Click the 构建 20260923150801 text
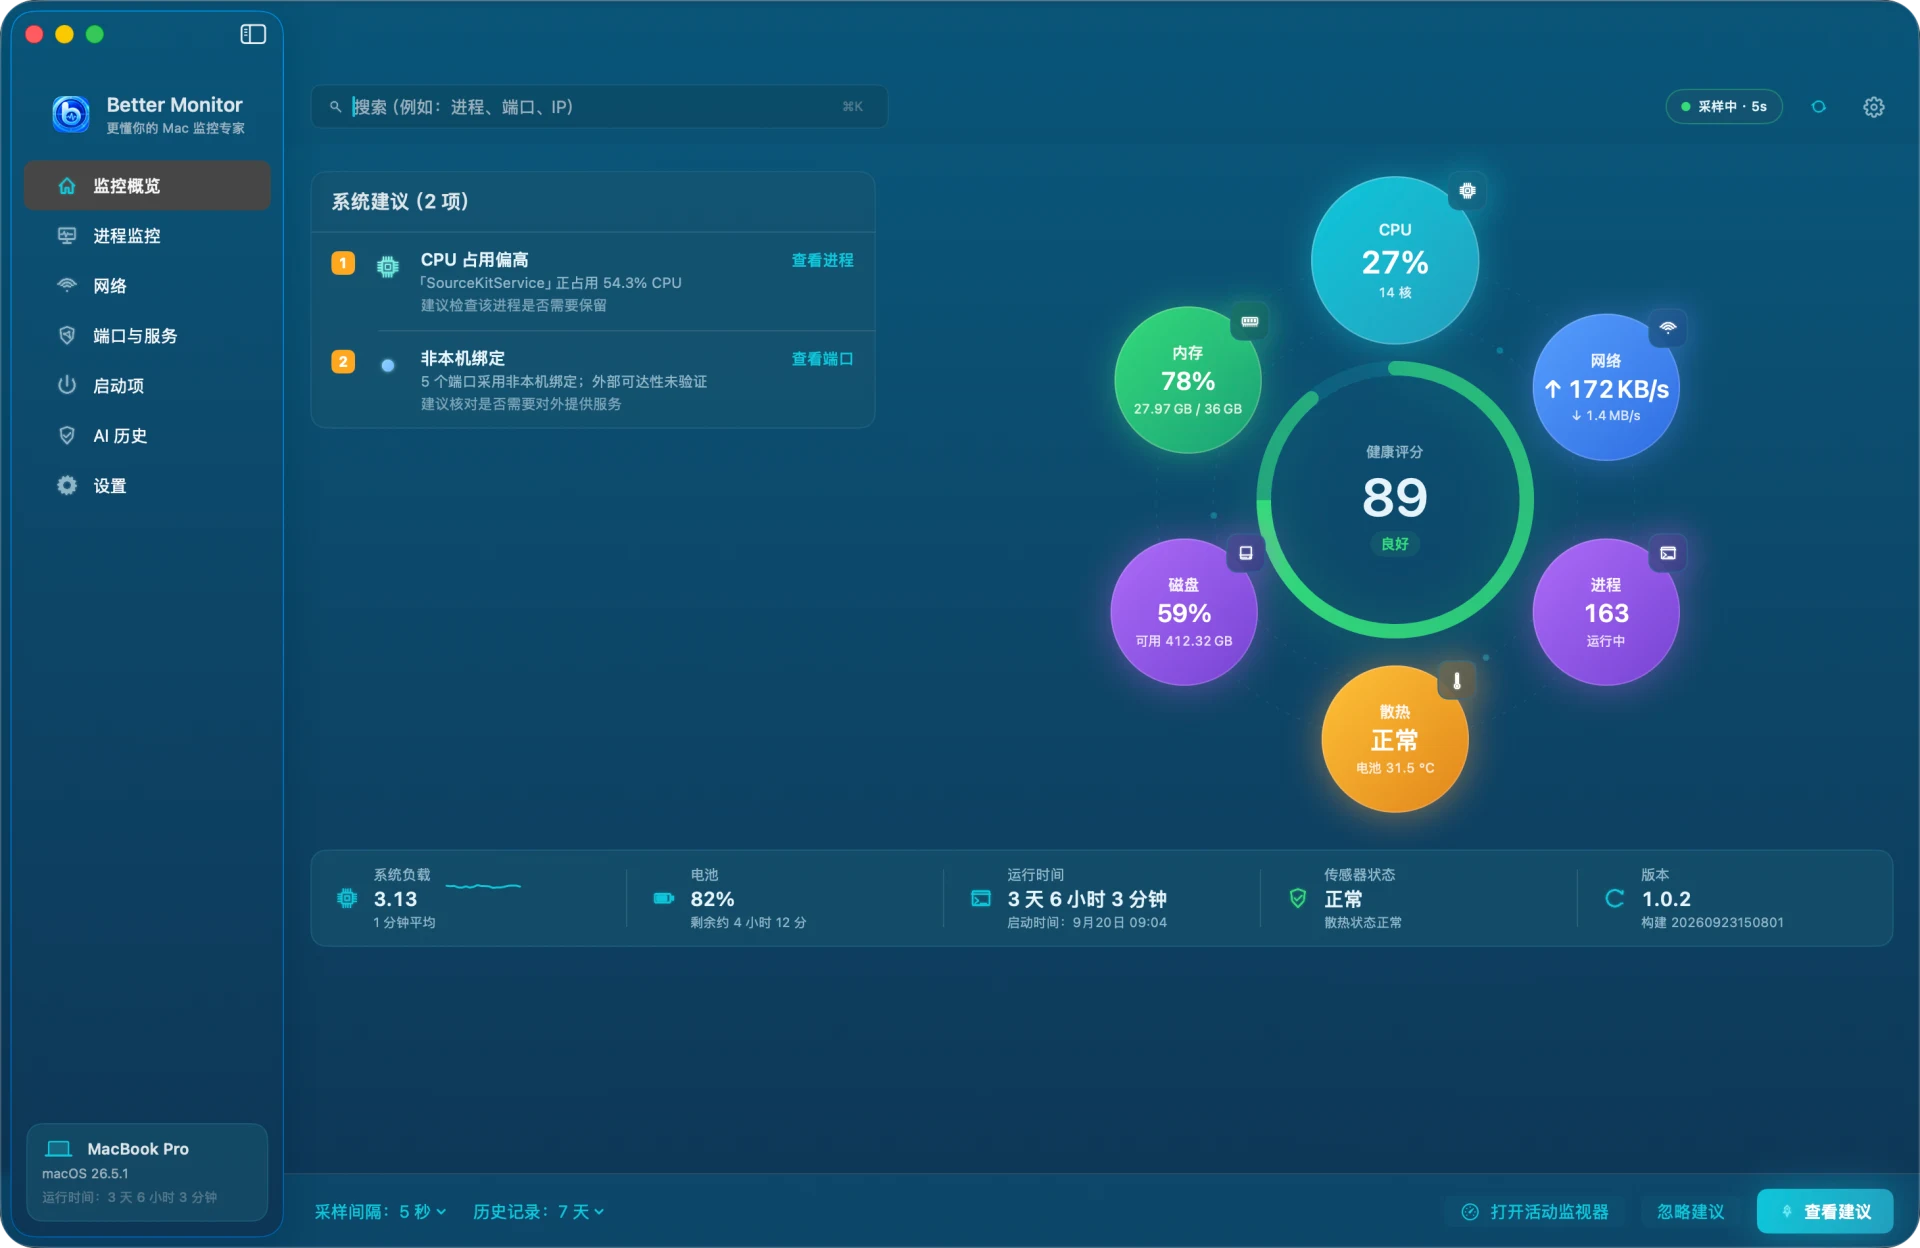1920x1248 pixels. 1712,922
